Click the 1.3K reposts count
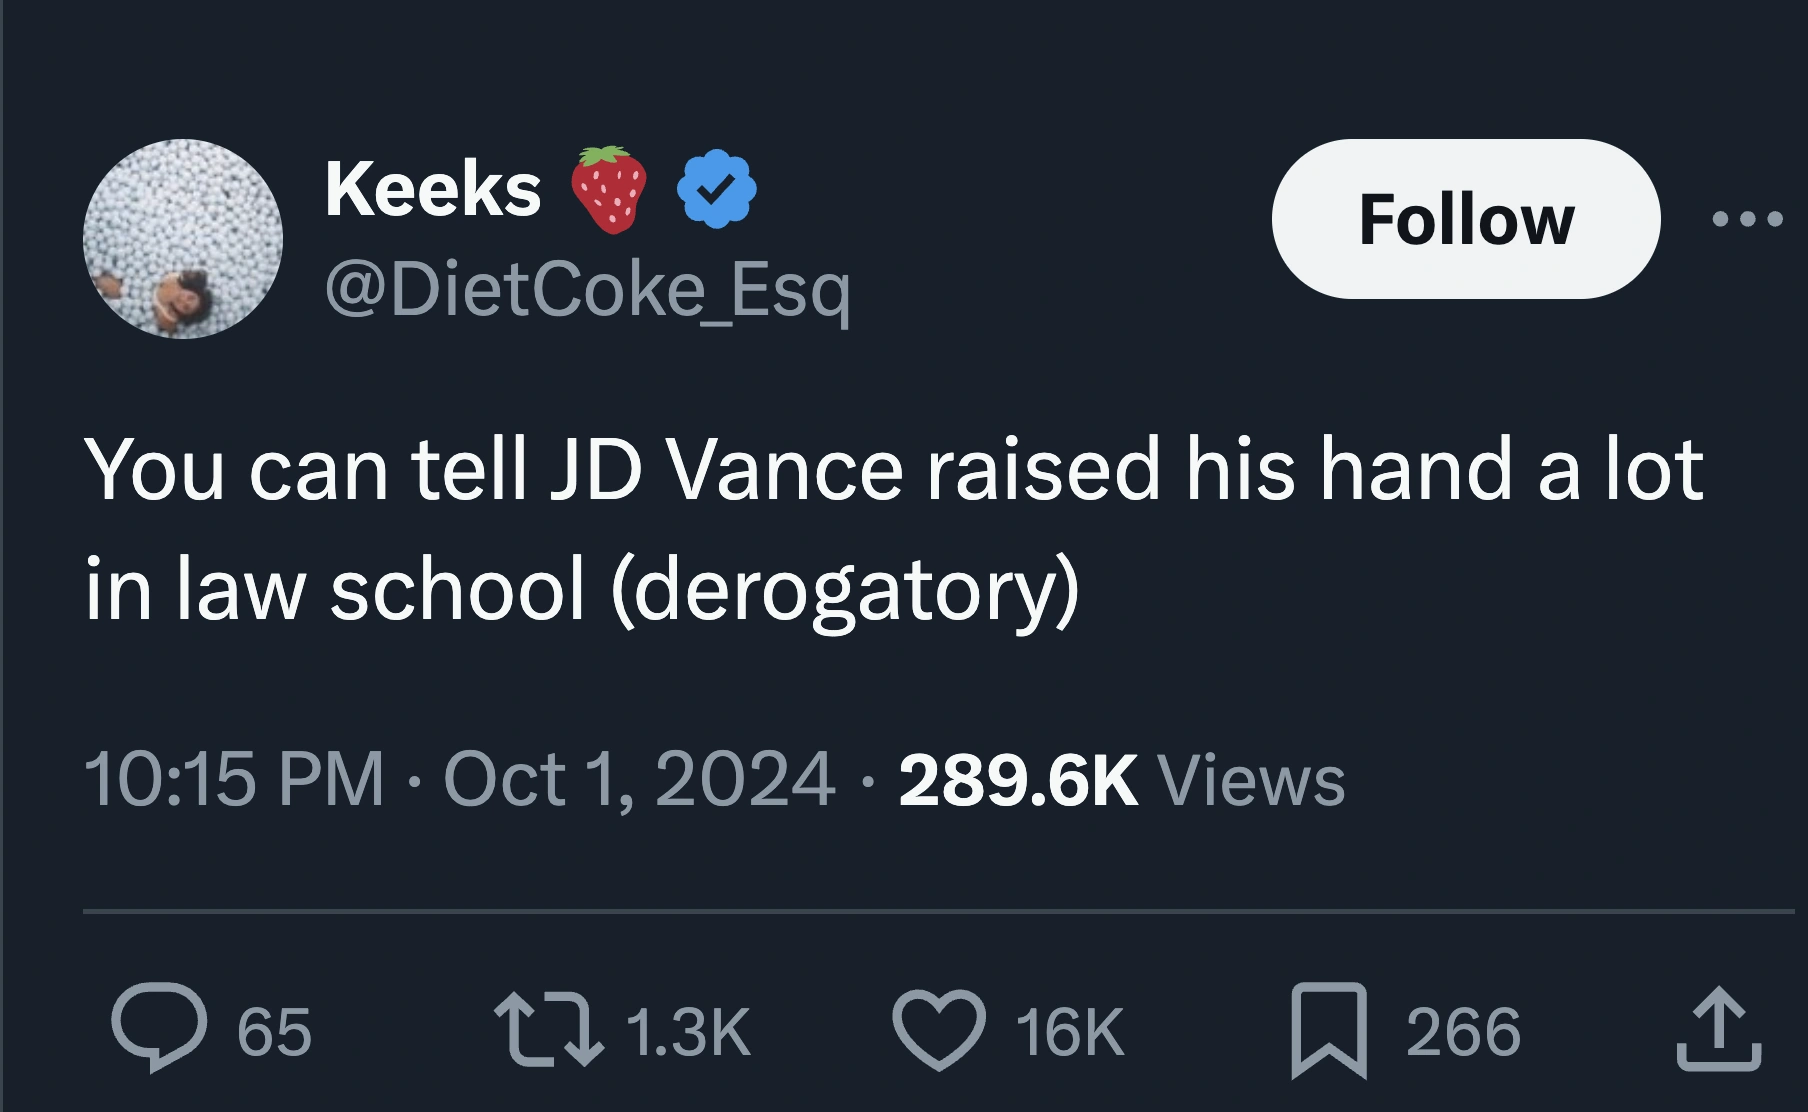Viewport: 1808px width, 1112px height. pos(688,1032)
